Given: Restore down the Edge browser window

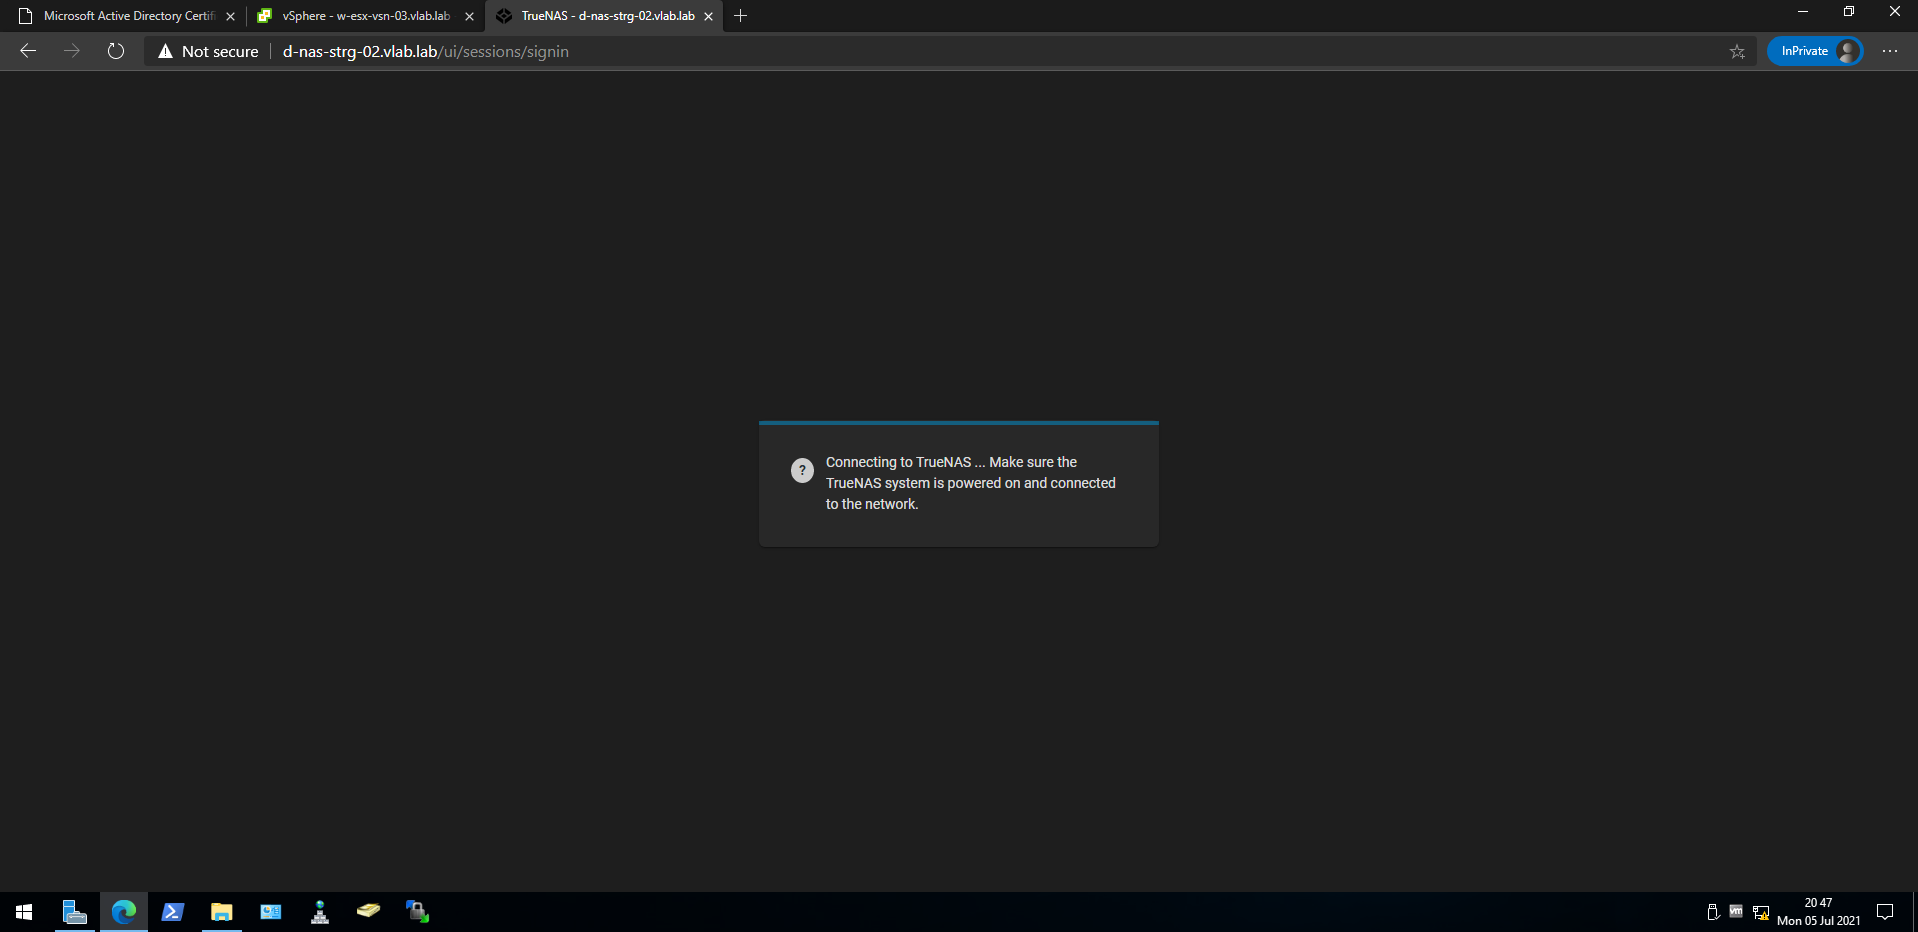Looking at the screenshot, I should (x=1849, y=12).
